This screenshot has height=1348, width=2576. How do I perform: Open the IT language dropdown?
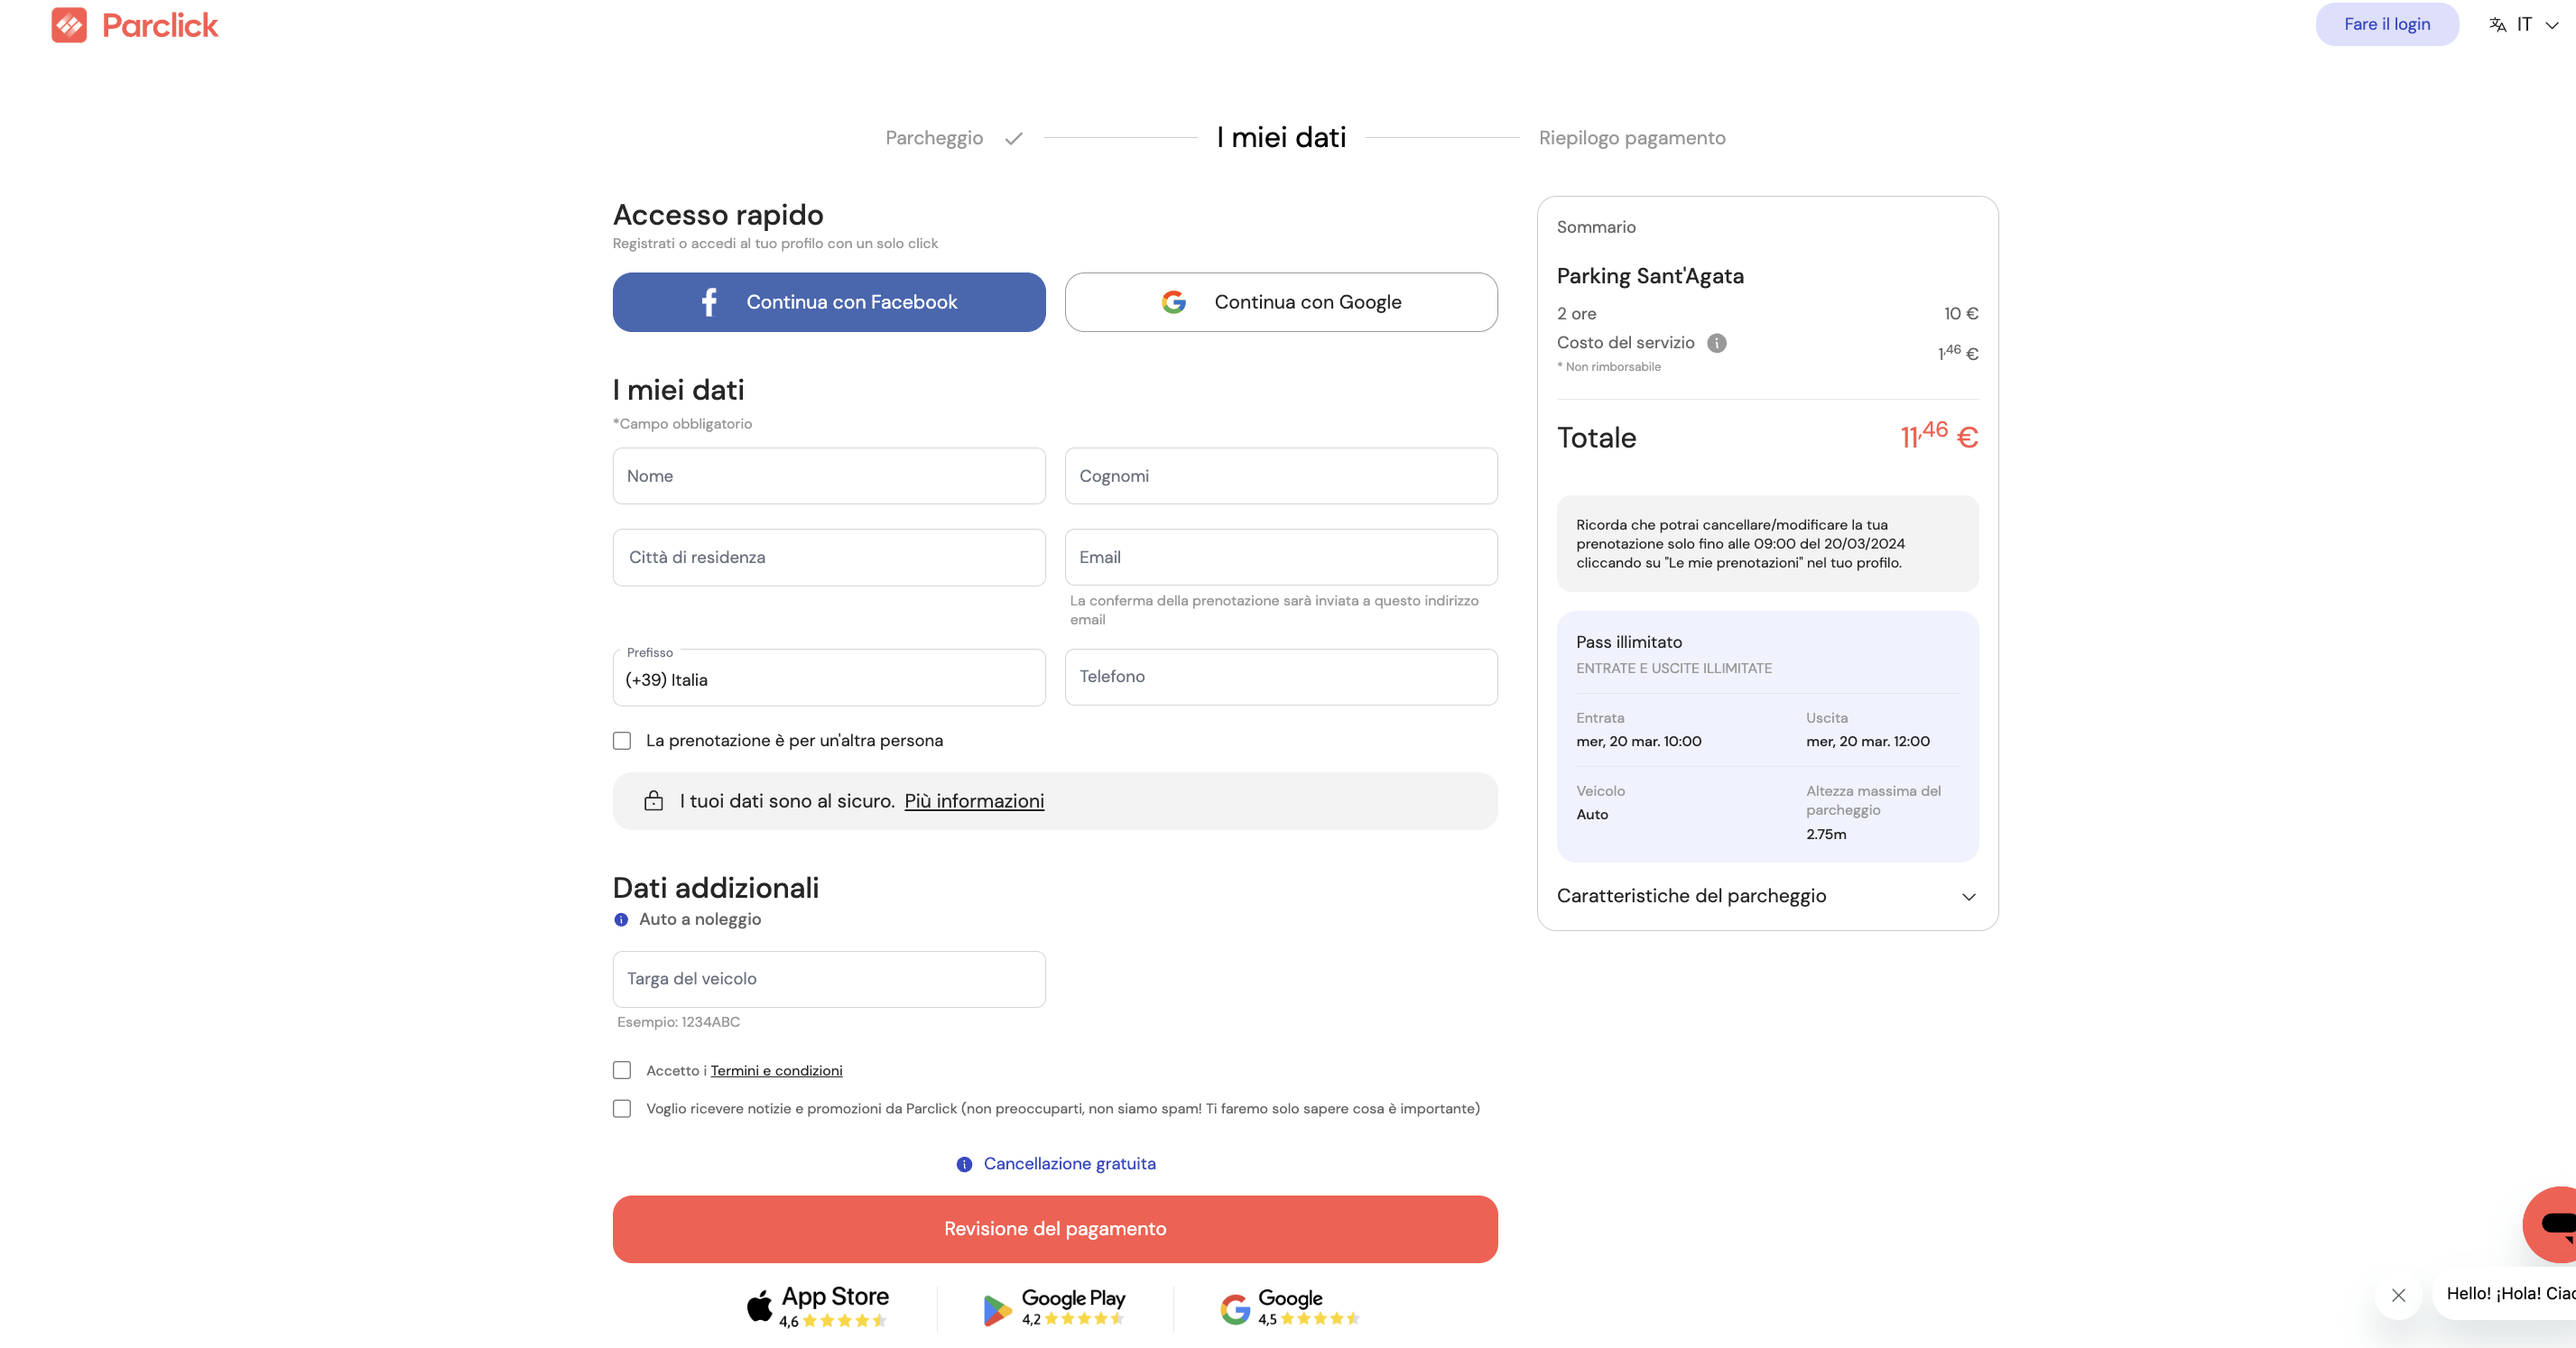pos(2524,25)
